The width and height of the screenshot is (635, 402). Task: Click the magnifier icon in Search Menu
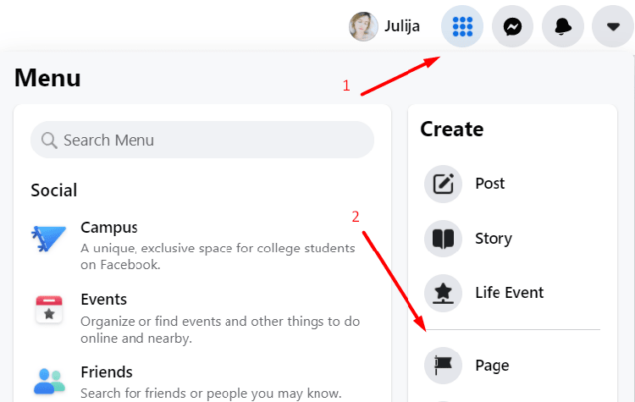point(49,140)
